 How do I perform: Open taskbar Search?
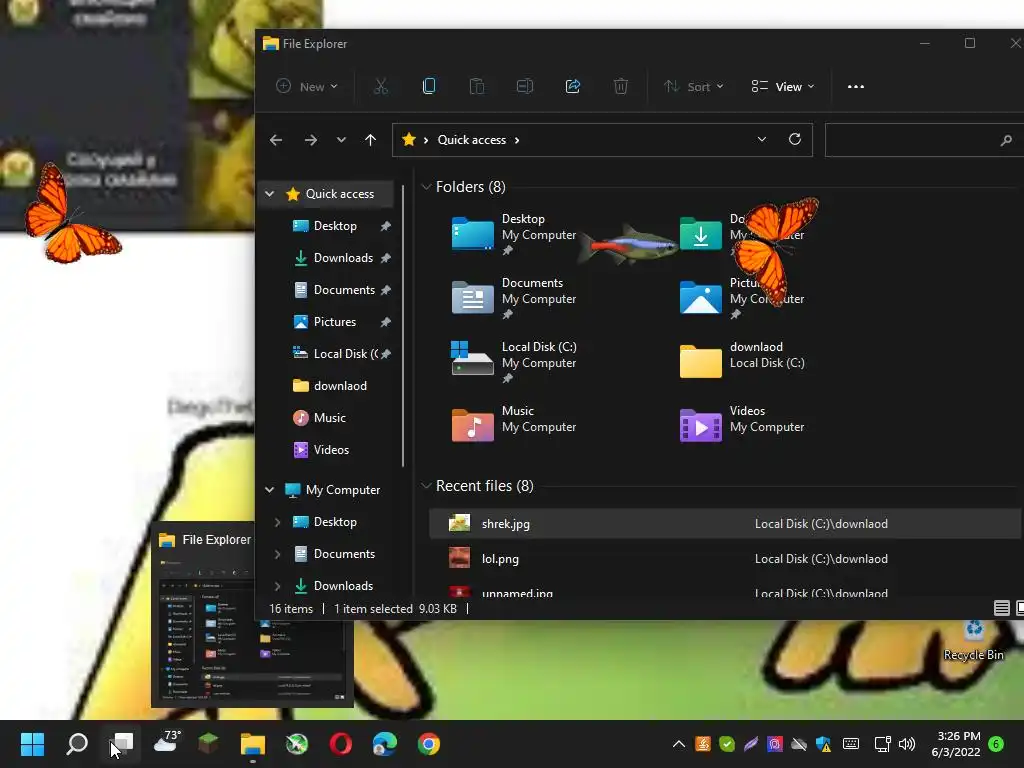click(x=77, y=744)
